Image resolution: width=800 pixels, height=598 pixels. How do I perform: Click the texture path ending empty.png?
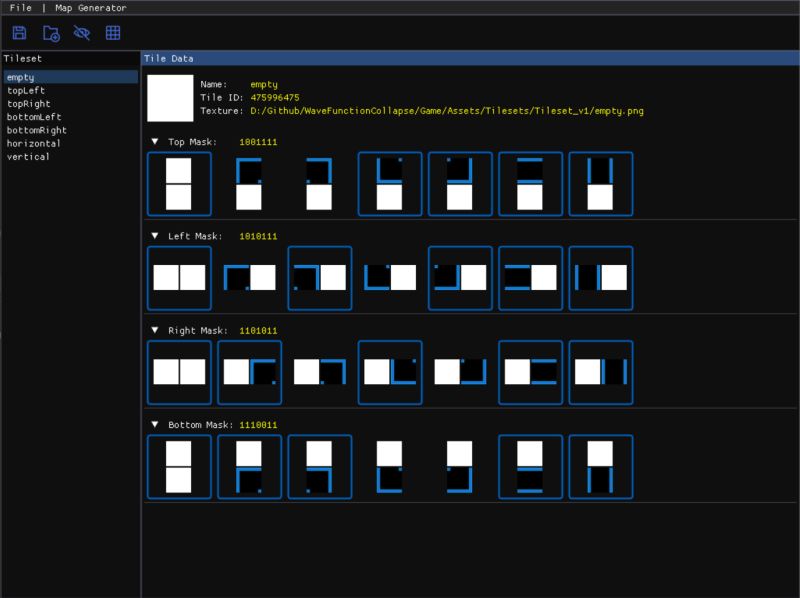tap(447, 111)
